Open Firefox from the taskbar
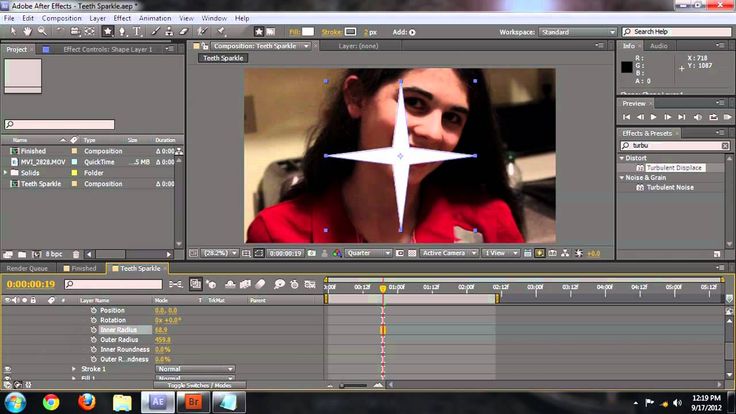Screen dimensions: 736x414 (x=86, y=402)
